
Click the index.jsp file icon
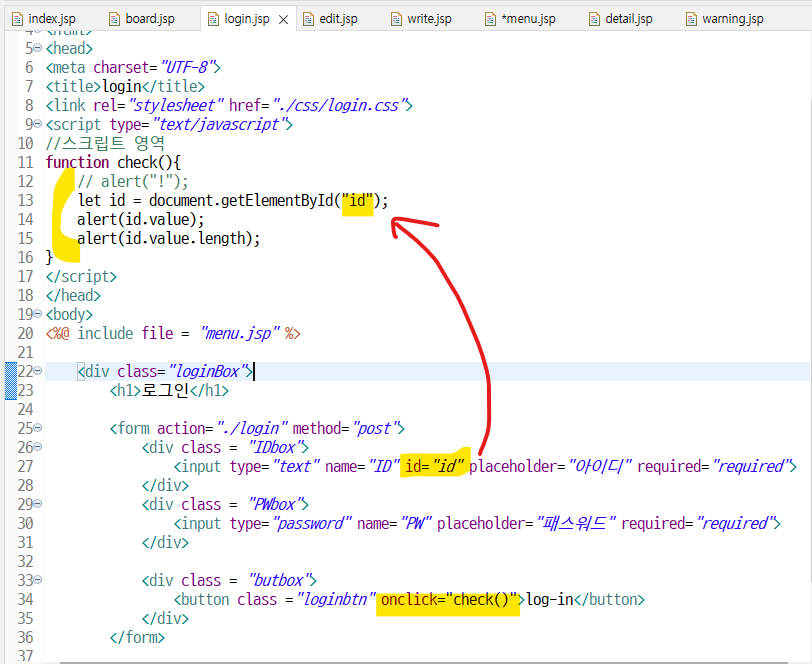tap(18, 20)
